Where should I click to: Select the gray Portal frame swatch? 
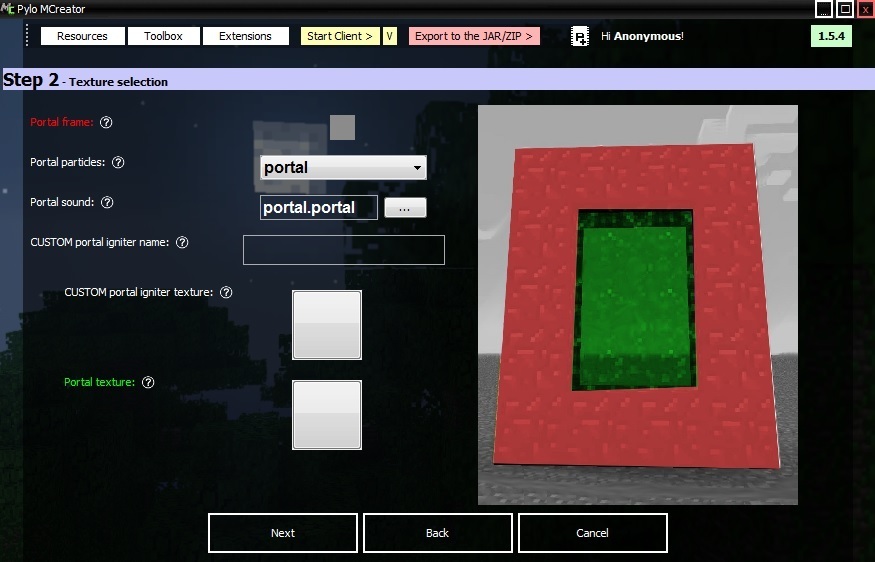pyautogui.click(x=342, y=127)
